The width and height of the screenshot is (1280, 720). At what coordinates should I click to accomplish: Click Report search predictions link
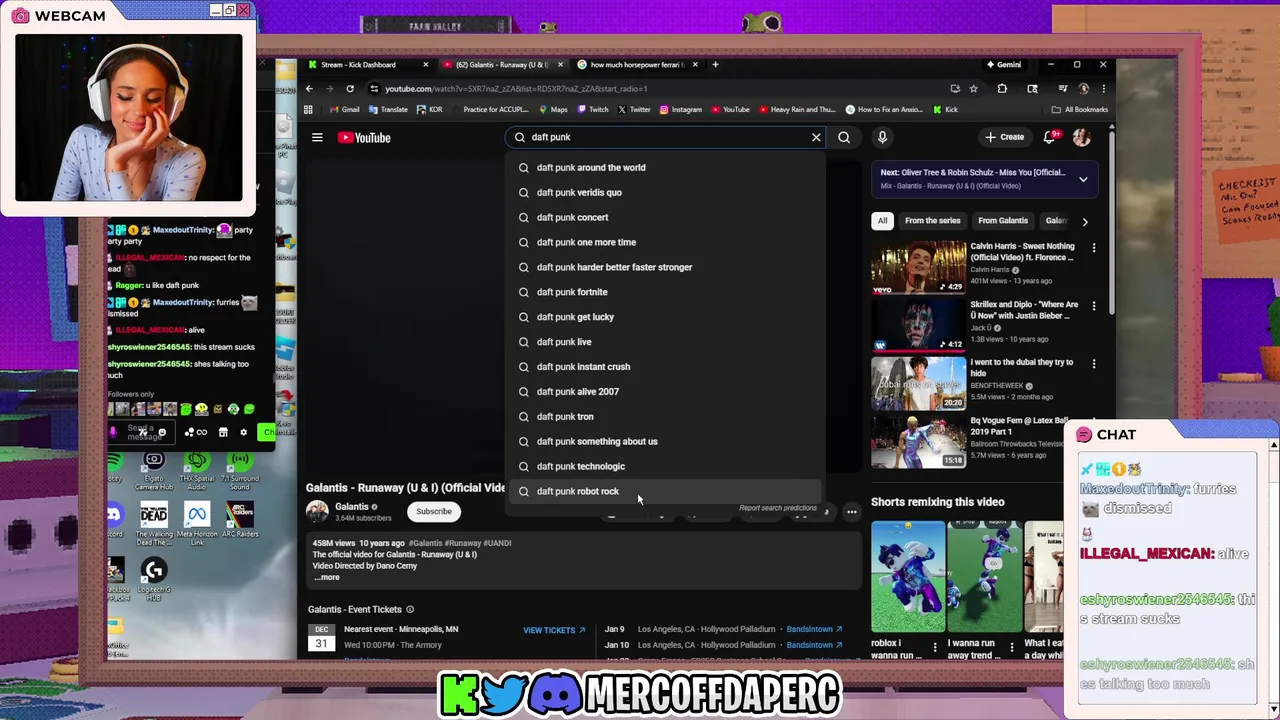pyautogui.click(x=778, y=508)
